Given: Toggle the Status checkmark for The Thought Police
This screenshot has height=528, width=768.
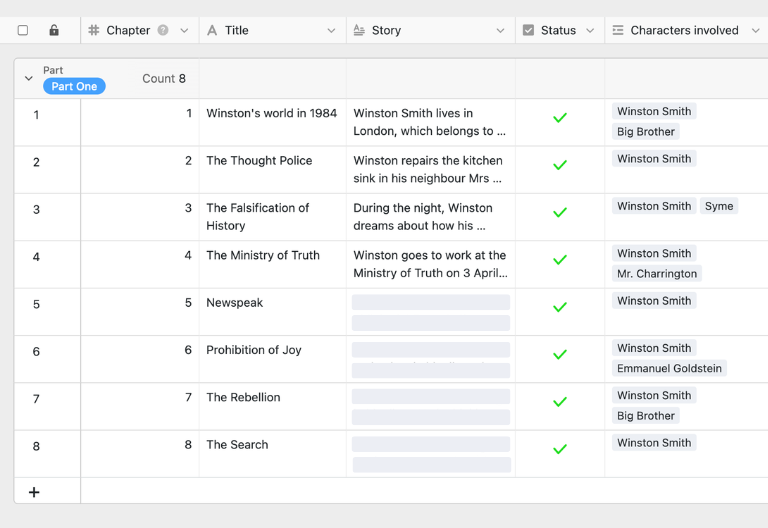Looking at the screenshot, I should tap(560, 165).
